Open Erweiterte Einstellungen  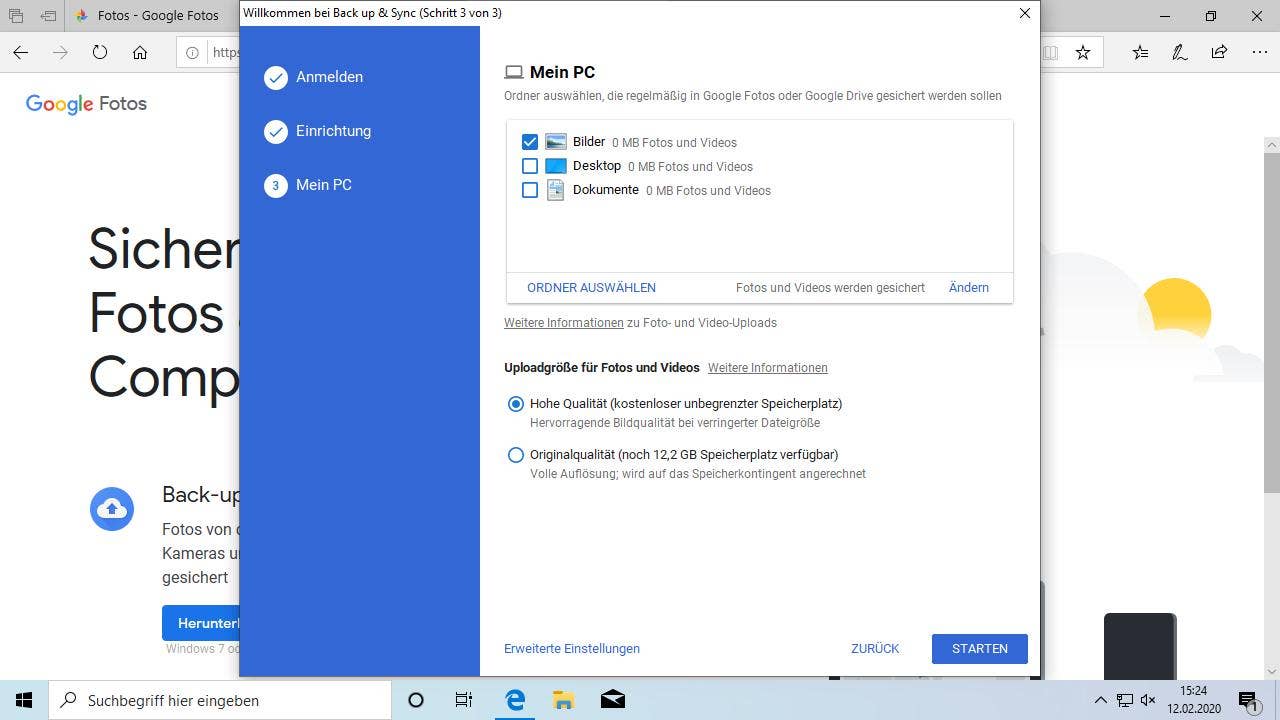(571, 648)
